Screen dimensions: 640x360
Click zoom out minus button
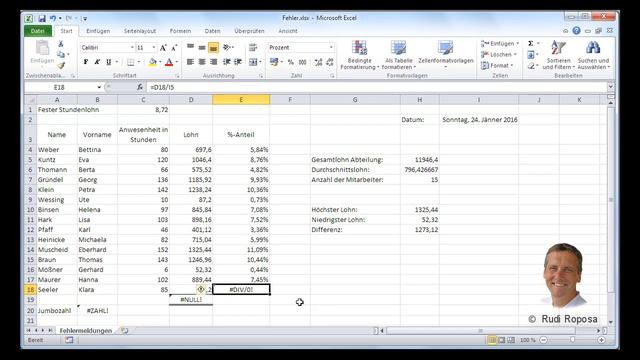(544, 340)
